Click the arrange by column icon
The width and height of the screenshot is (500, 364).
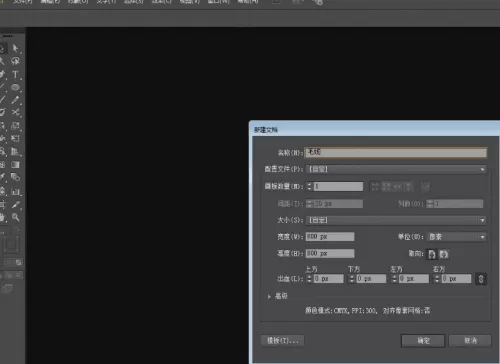tap(408, 186)
